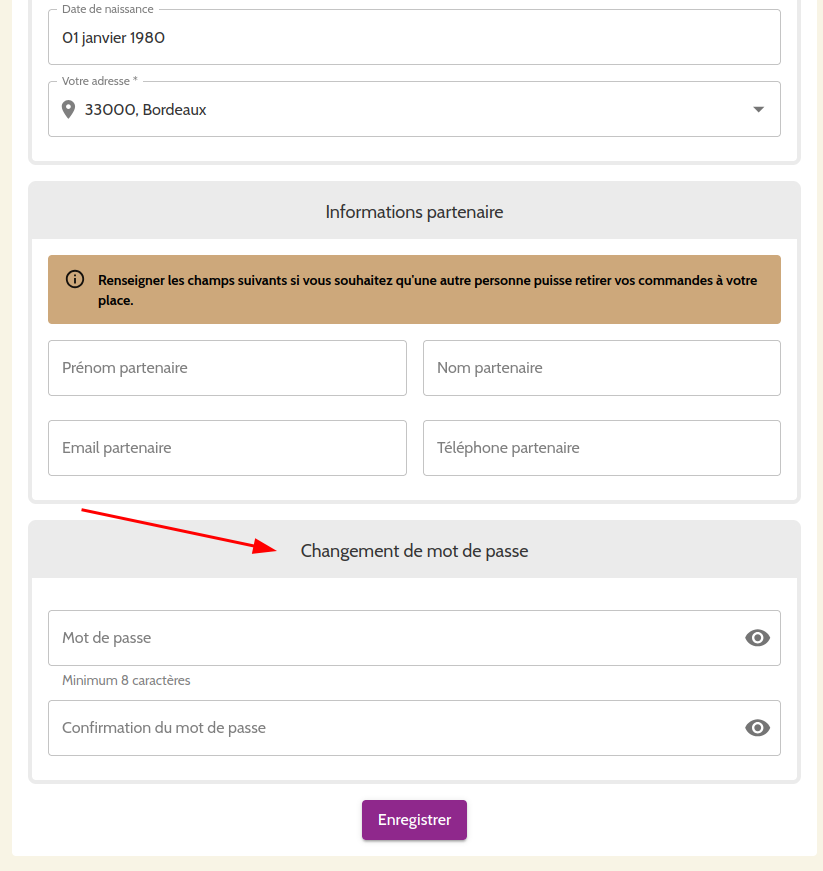The image size is (823, 871).
Task: Click the Votre adresse floating label
Action: coord(99,81)
